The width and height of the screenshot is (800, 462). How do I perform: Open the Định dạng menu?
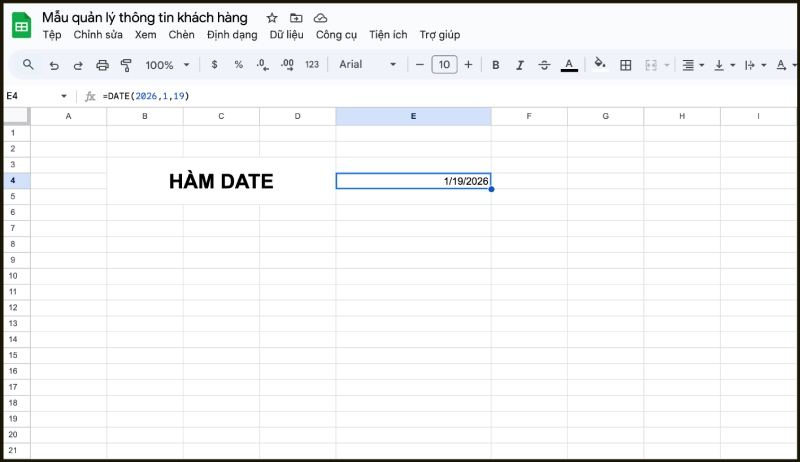(232, 35)
